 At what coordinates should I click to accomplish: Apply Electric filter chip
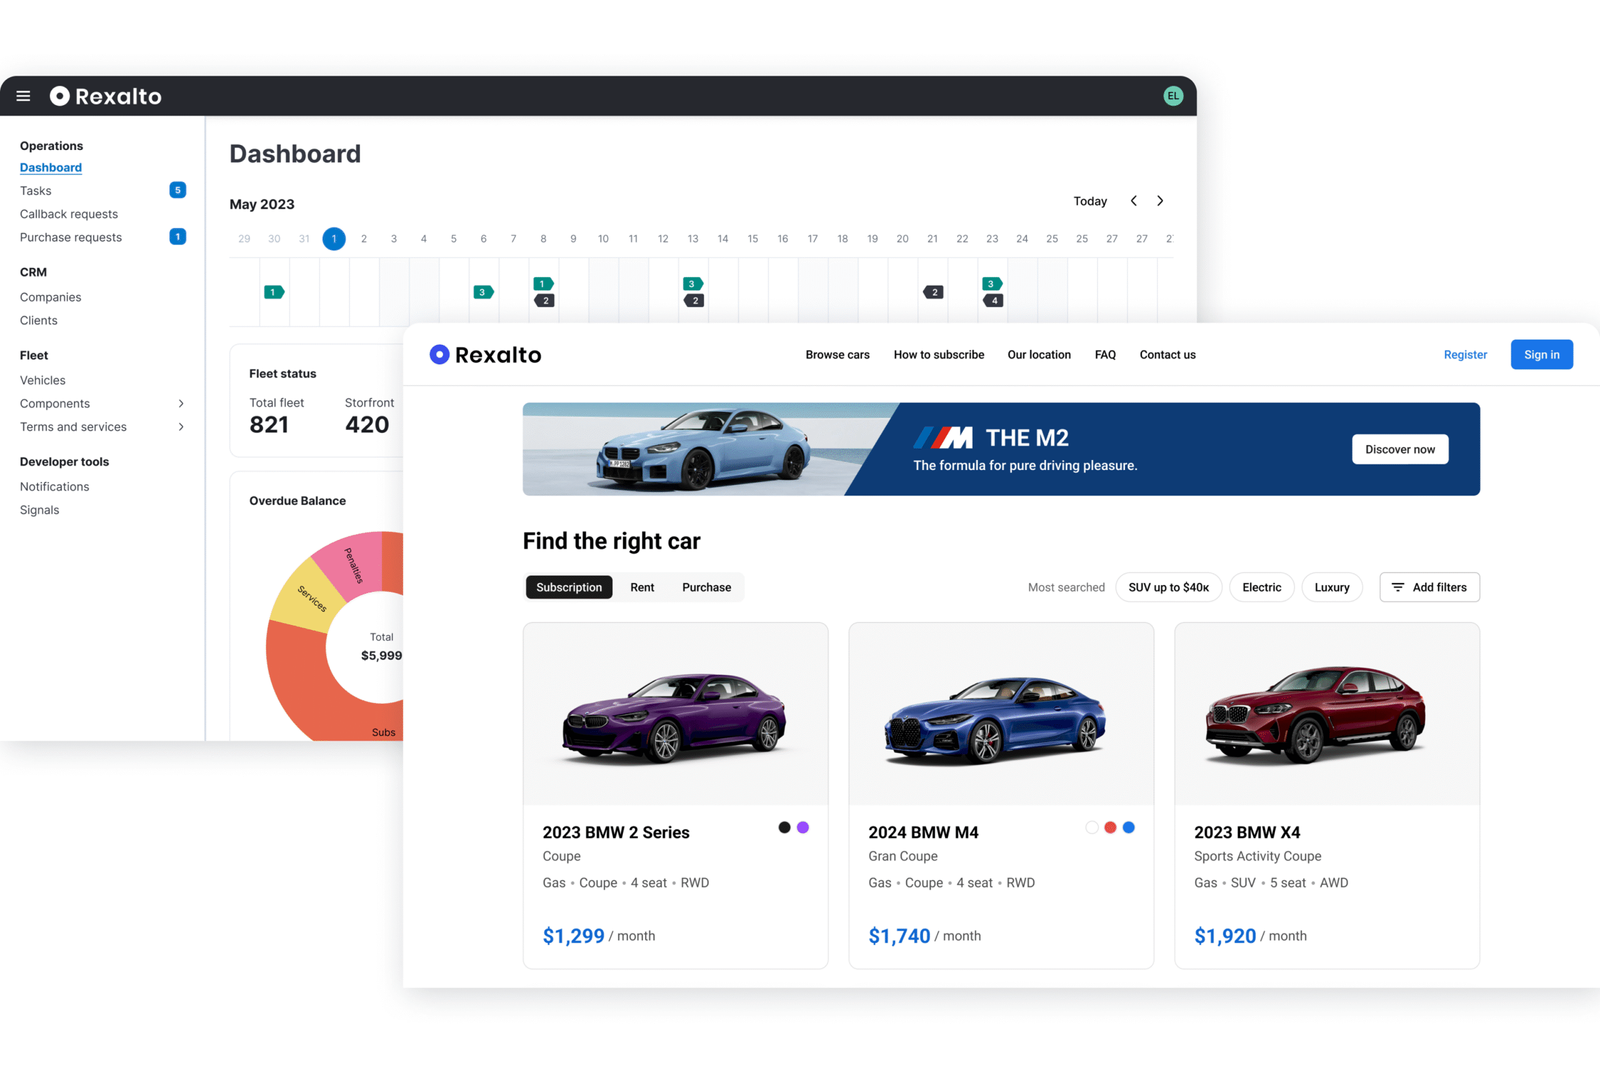pos(1262,587)
